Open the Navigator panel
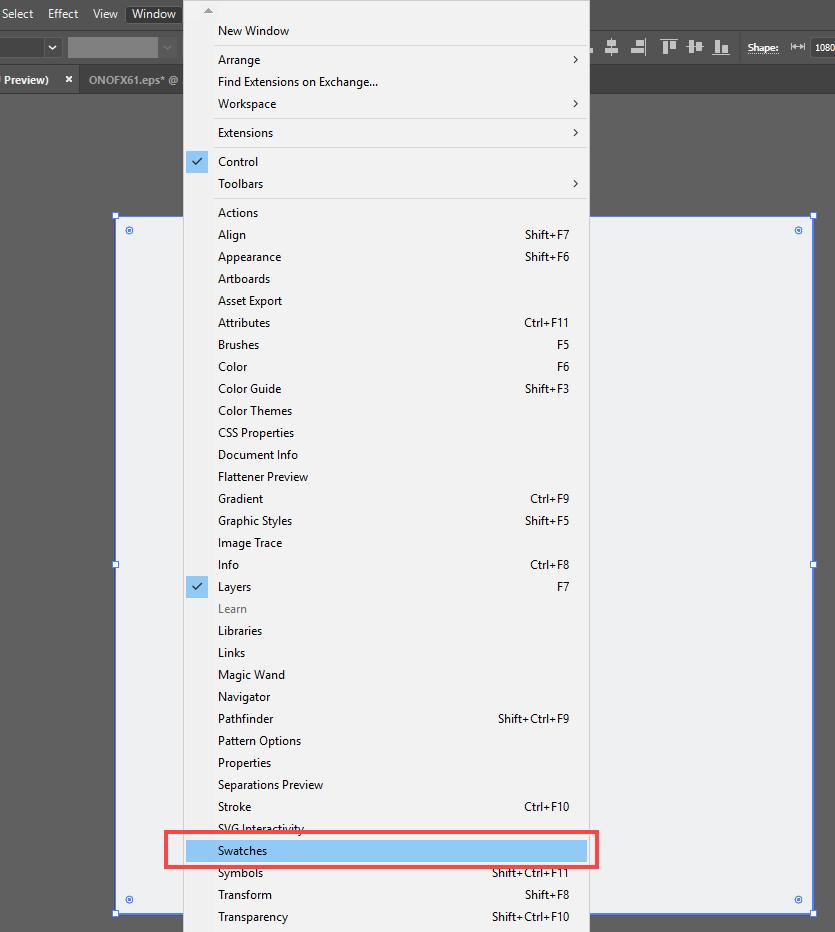This screenshot has width=835, height=932. pyautogui.click(x=386, y=697)
